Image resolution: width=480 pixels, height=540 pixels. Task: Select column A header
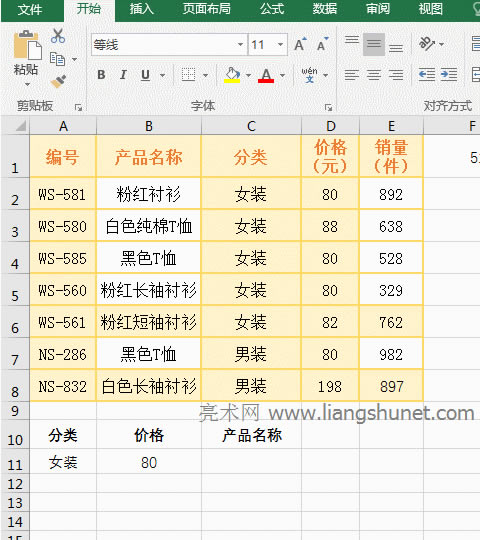[63, 126]
